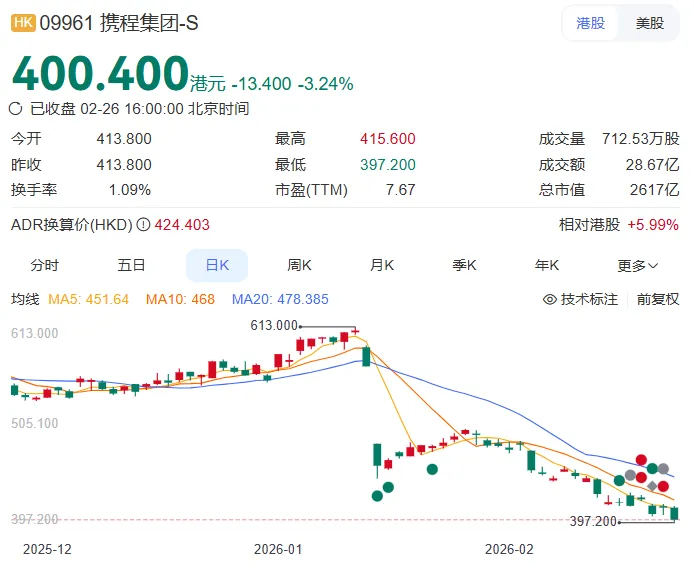
Task: Click the 397.200 low annotation beside the last candle
Action: click(x=593, y=522)
